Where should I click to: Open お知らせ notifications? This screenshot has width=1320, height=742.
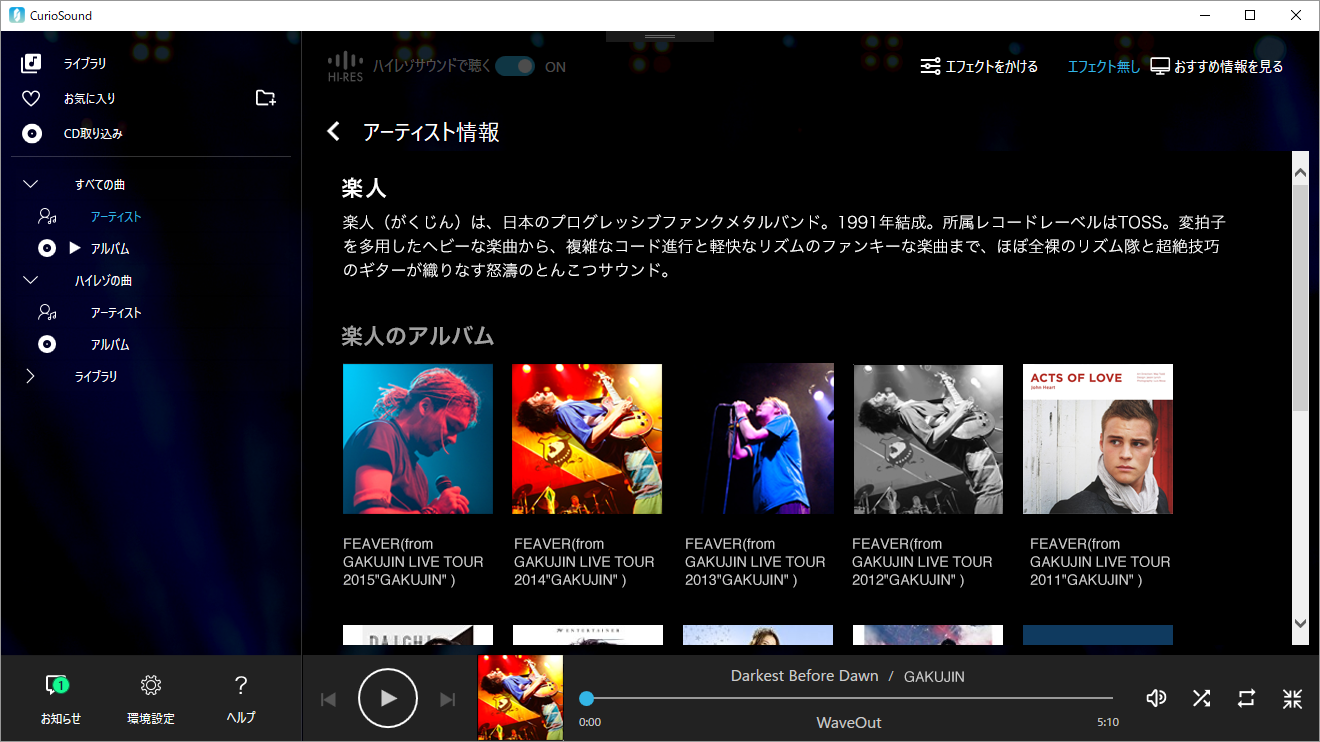click(60, 698)
